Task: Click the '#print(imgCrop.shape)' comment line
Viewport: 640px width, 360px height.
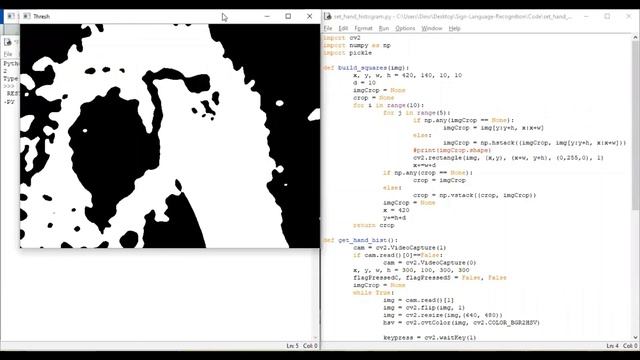Action: tap(452, 150)
